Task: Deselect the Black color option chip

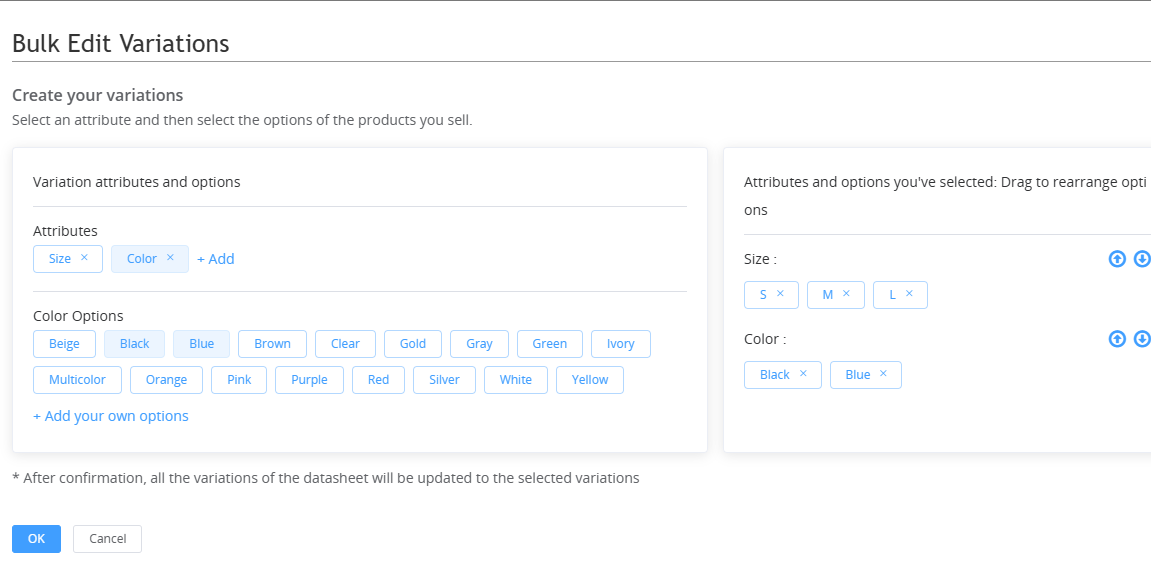Action: [x=134, y=344]
